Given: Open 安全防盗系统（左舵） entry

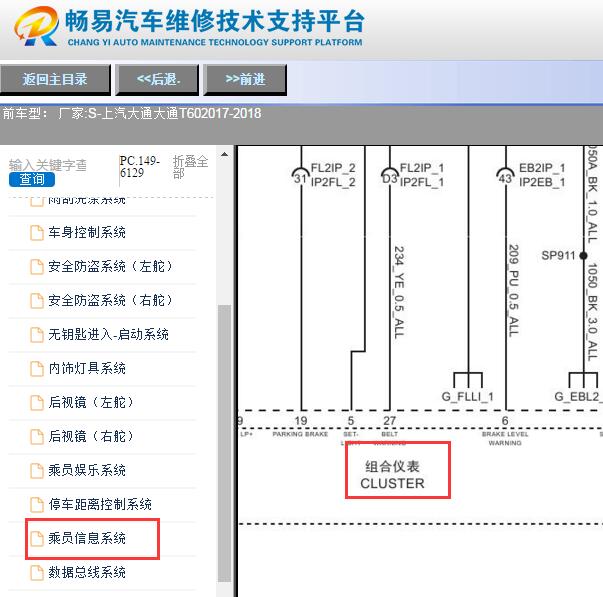Looking at the screenshot, I should coord(110,266).
